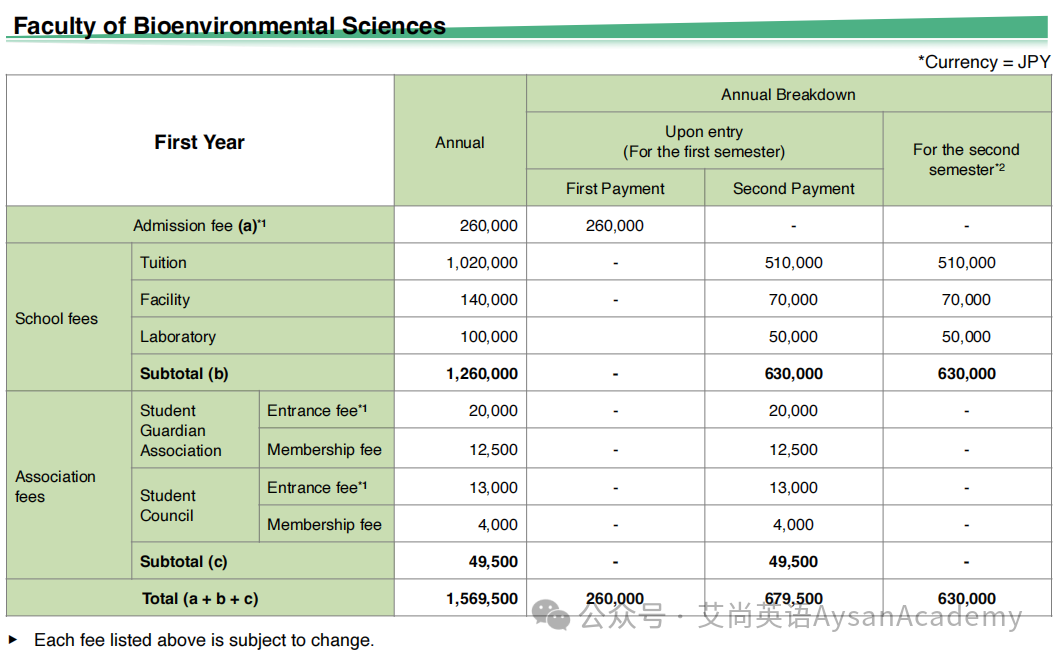The width and height of the screenshot is (1056, 658).
Task: Select the "Subtotal (c)" row label
Action: point(183,562)
